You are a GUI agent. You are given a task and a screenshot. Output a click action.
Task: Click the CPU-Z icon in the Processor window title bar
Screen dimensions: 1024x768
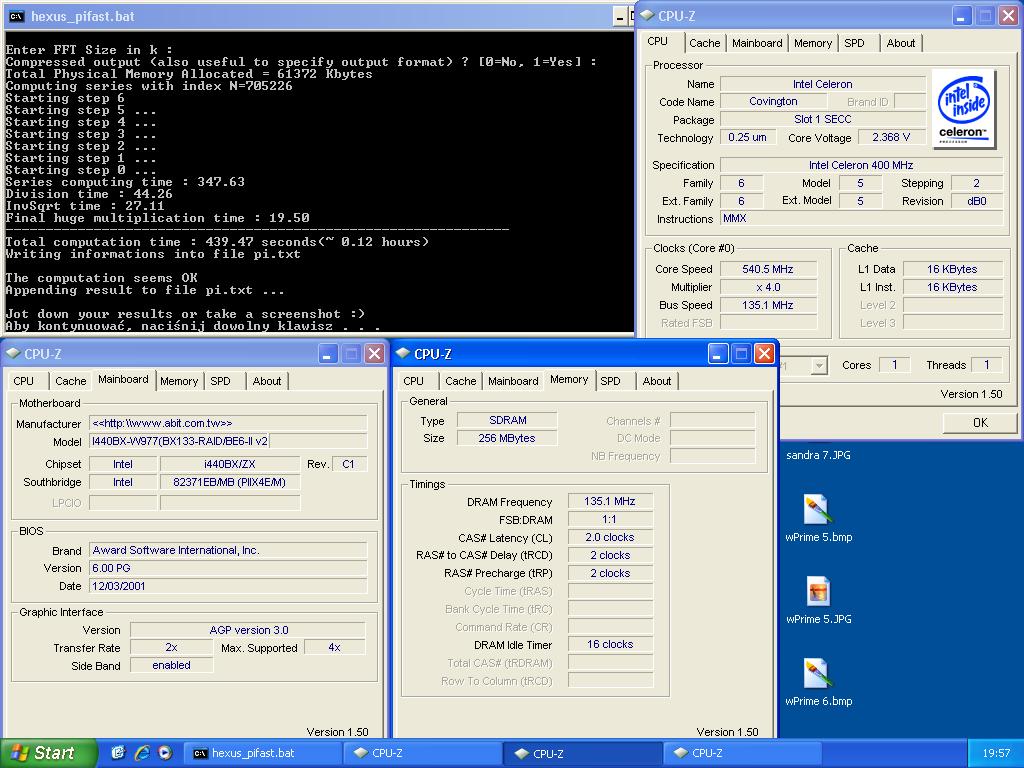point(647,16)
